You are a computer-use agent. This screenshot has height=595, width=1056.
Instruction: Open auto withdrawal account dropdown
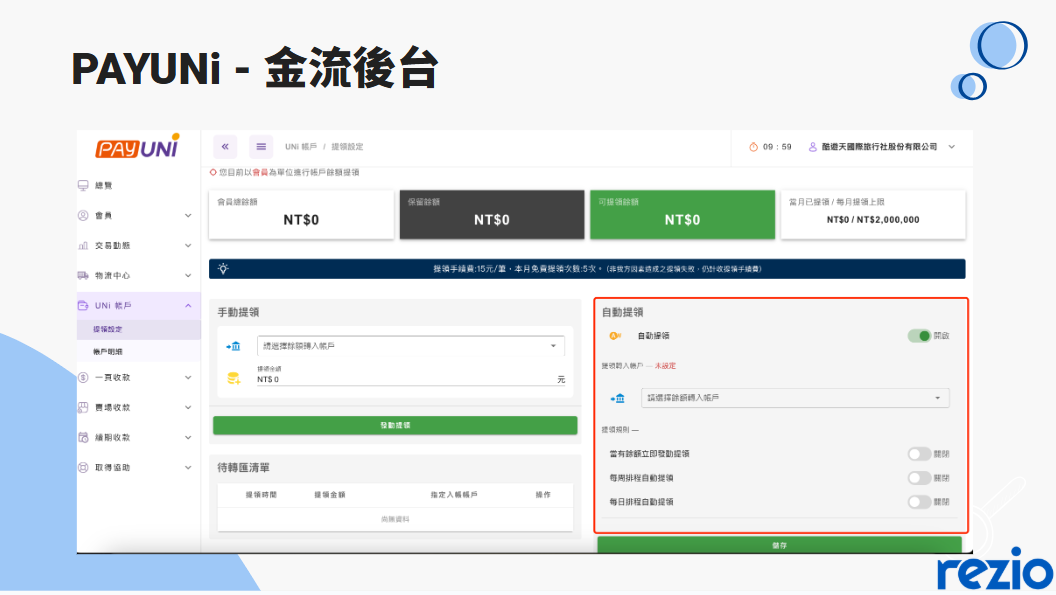pyautogui.click(x=795, y=398)
